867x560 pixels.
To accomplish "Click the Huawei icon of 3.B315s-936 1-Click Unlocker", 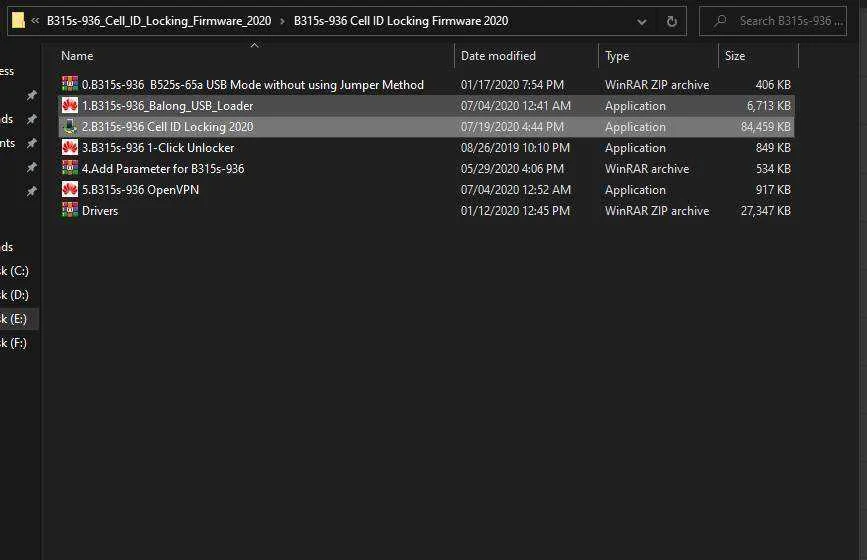I will click(x=70, y=147).
